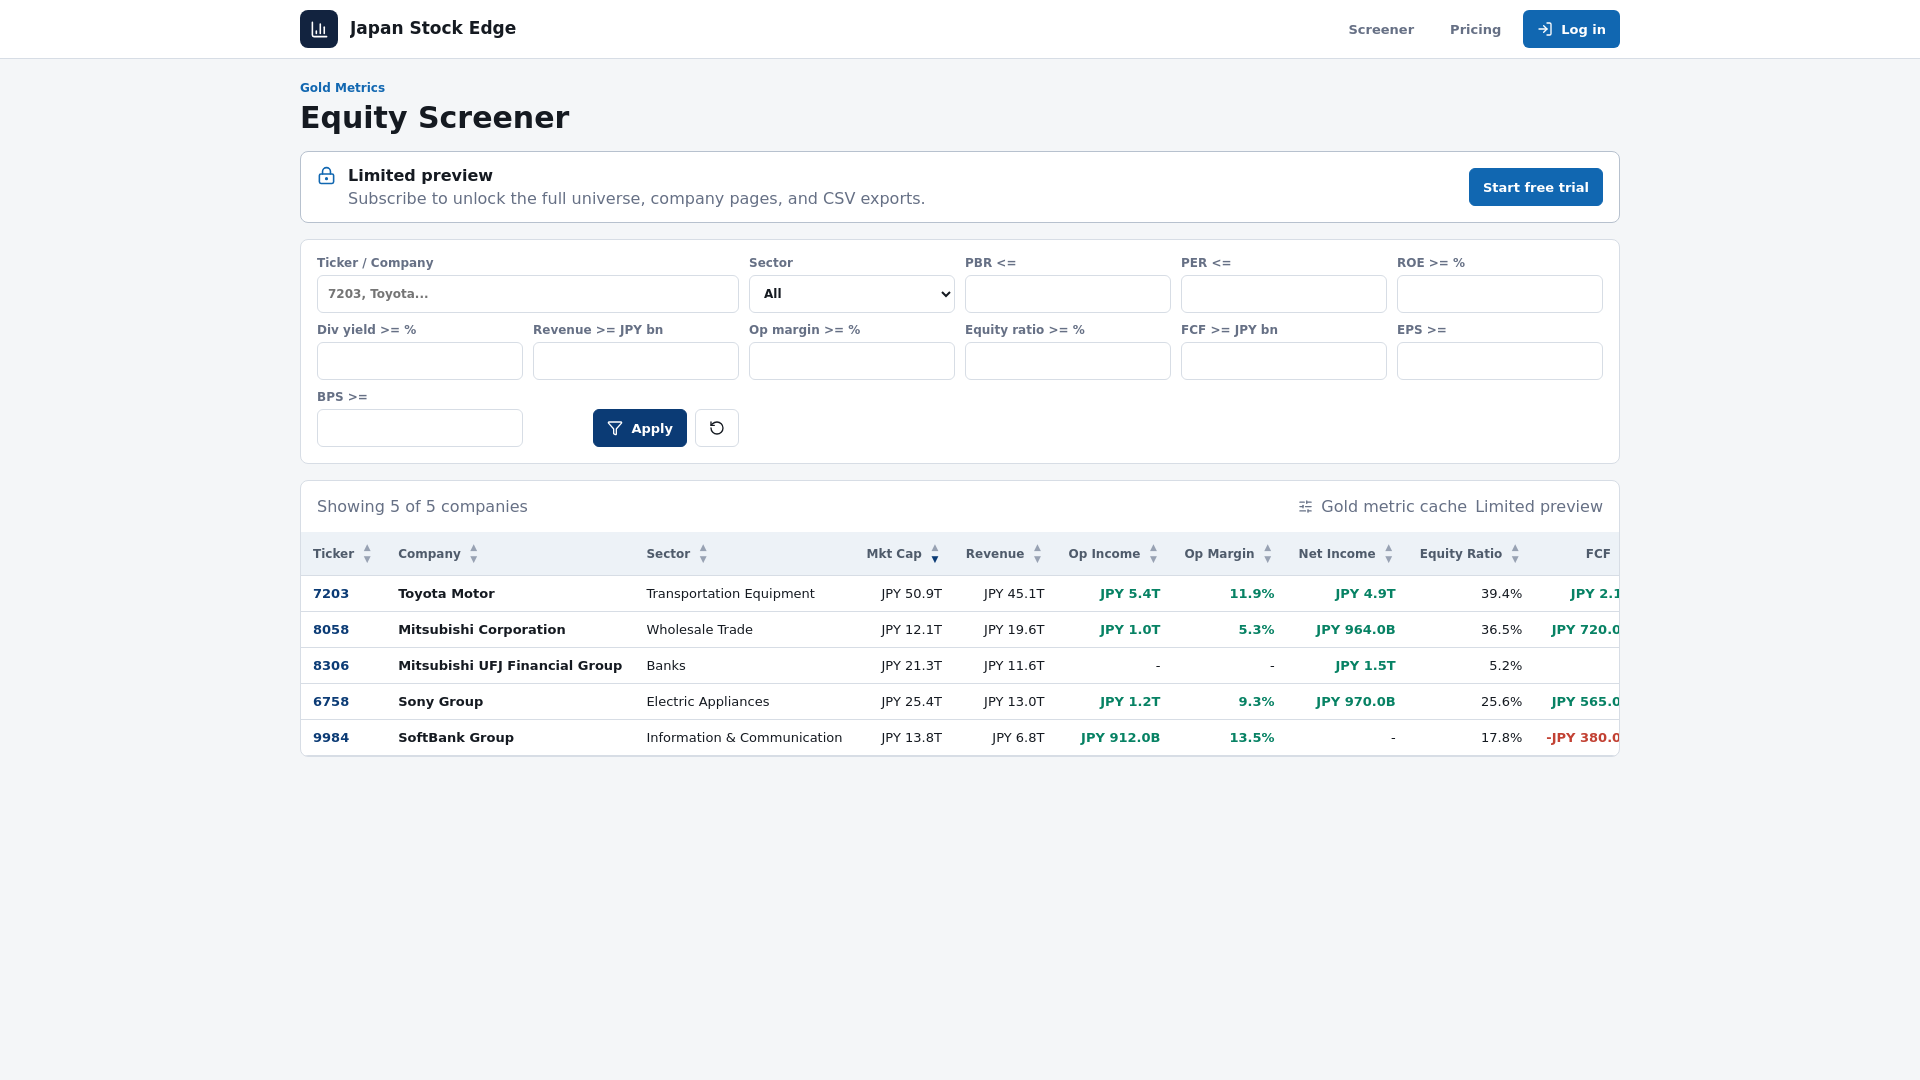
Task: Focus the FCF >= JPY bn input
Action: (x=1284, y=361)
